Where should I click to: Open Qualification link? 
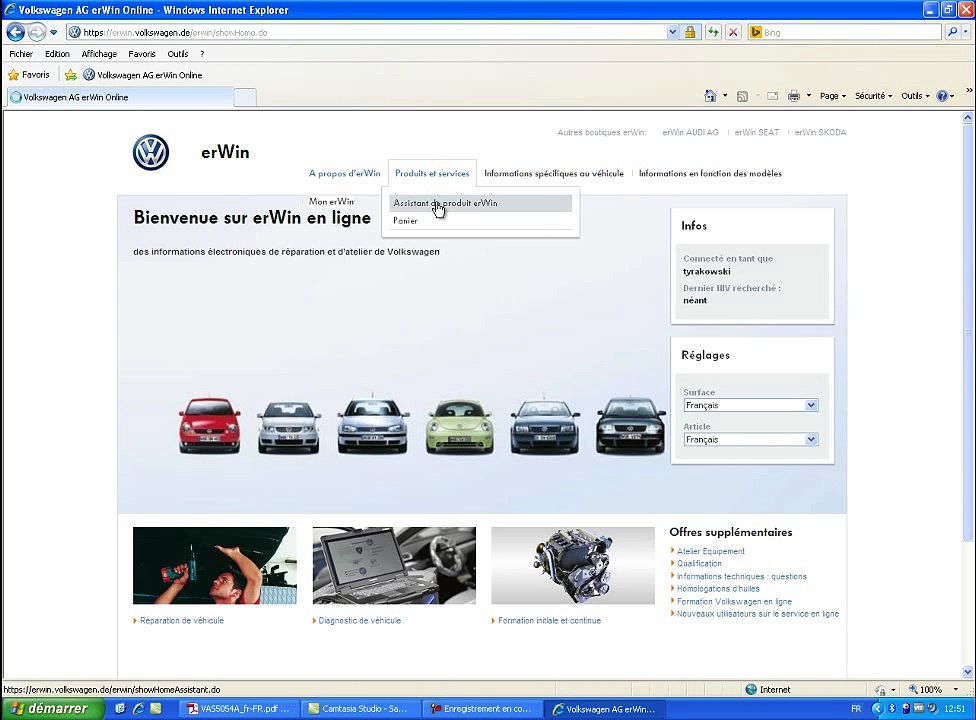(x=699, y=564)
